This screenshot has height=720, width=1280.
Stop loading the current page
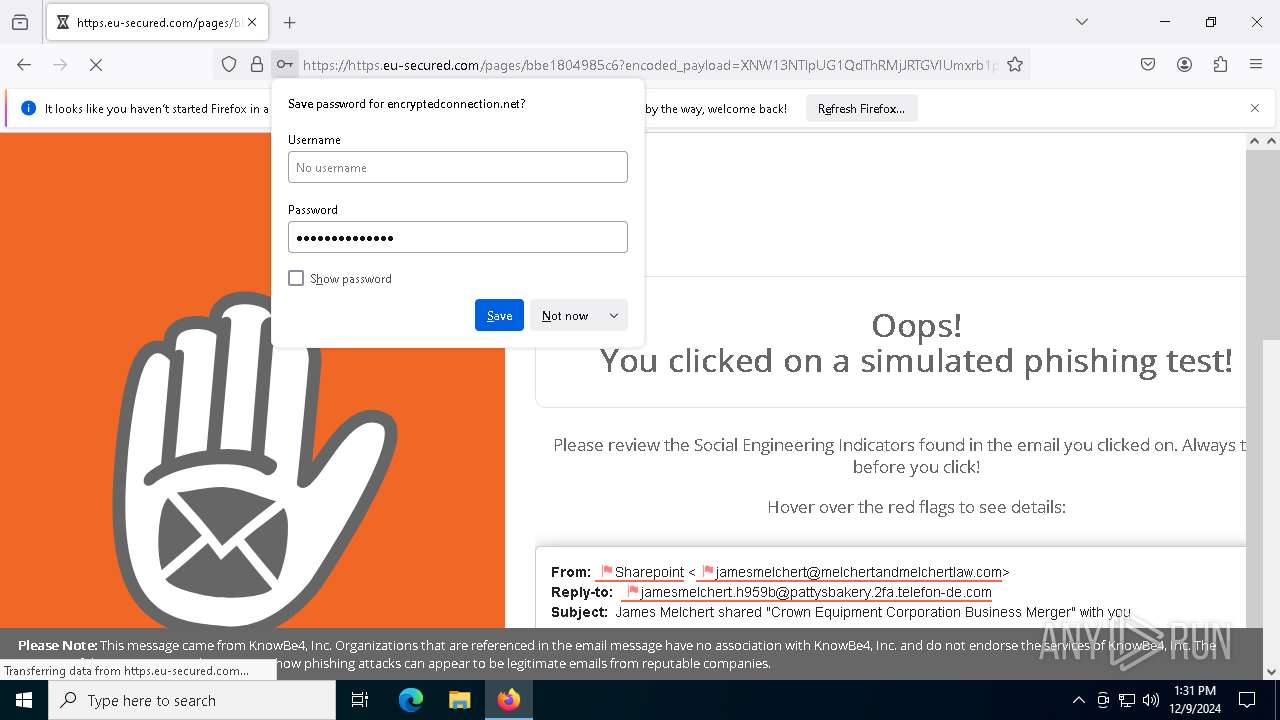96,65
